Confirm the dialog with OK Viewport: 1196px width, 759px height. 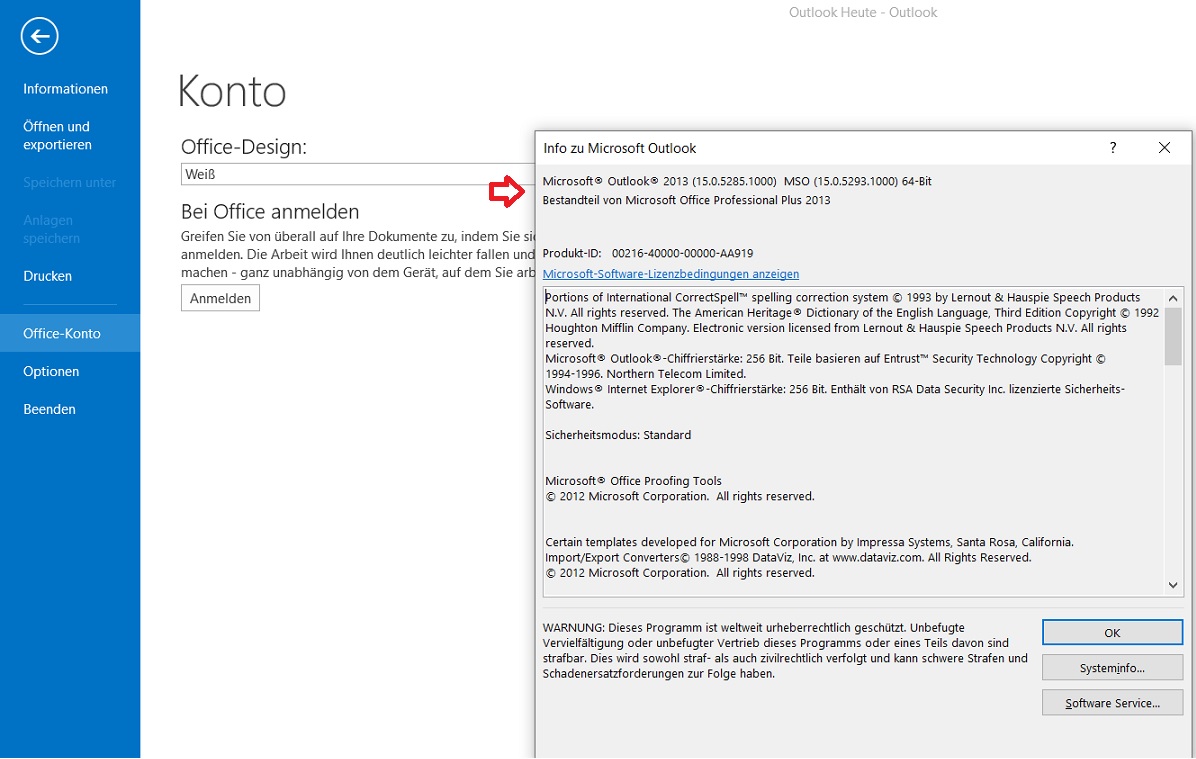(x=1112, y=632)
